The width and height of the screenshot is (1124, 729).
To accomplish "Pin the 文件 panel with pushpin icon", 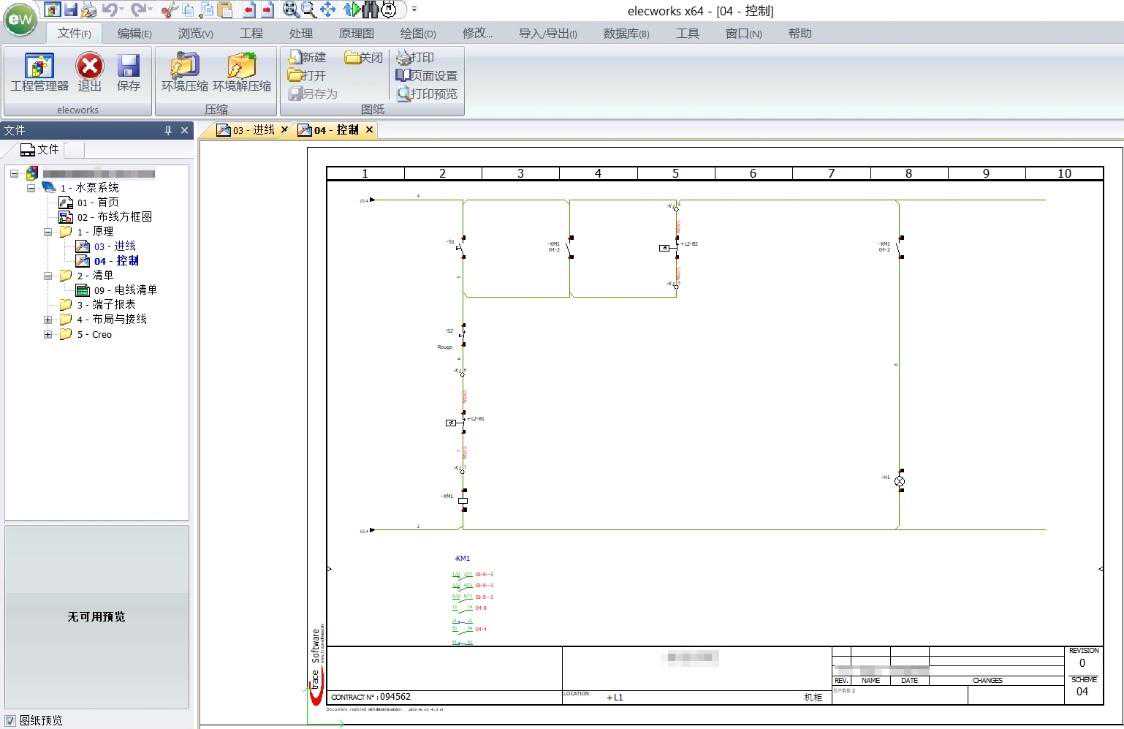I will 168,131.
